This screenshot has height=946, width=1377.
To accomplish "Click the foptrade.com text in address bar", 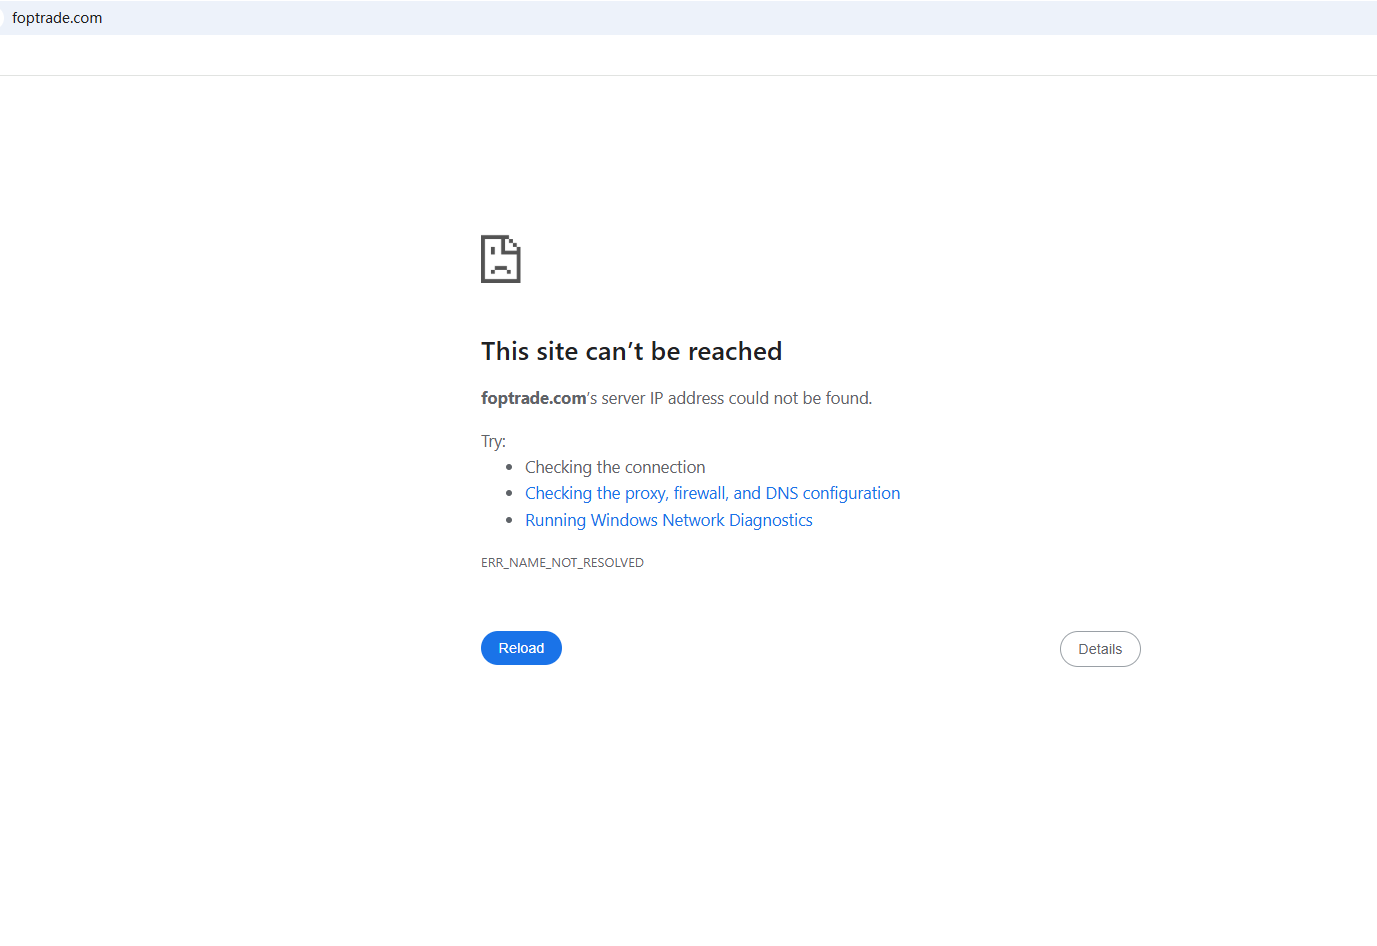I will point(57,18).
